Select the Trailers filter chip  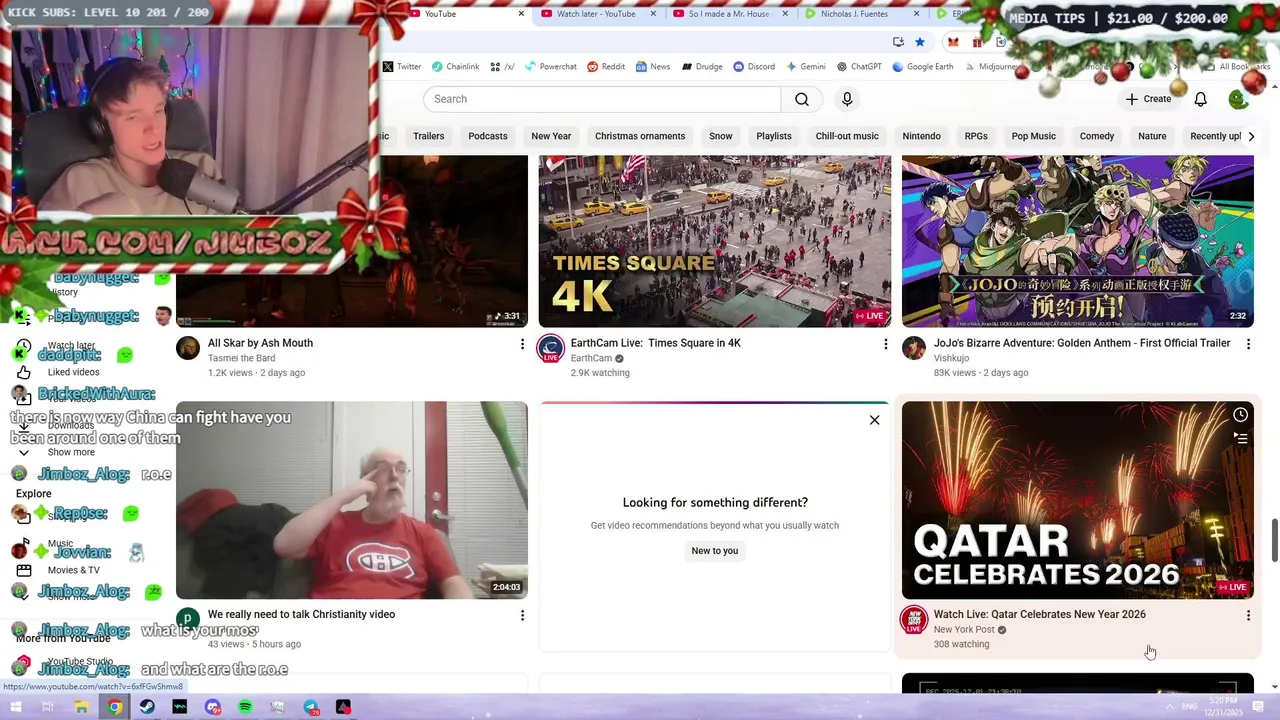428,136
